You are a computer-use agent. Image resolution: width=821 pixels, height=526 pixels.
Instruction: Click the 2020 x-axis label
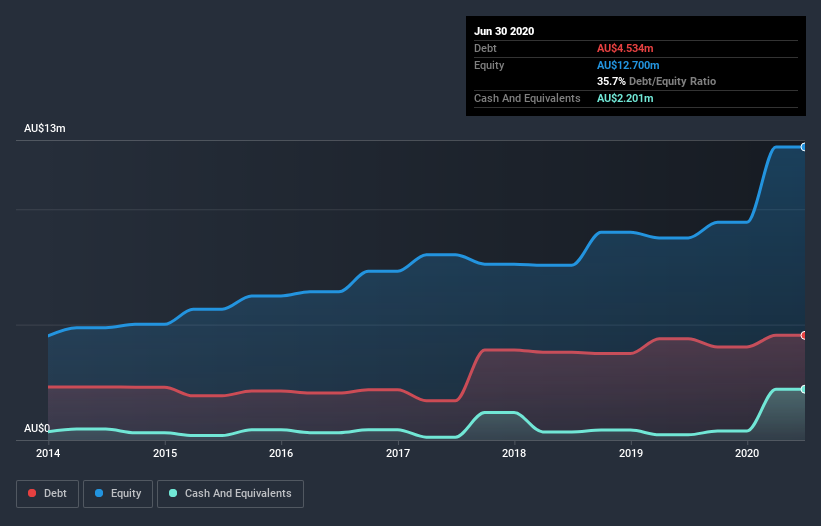click(x=747, y=453)
